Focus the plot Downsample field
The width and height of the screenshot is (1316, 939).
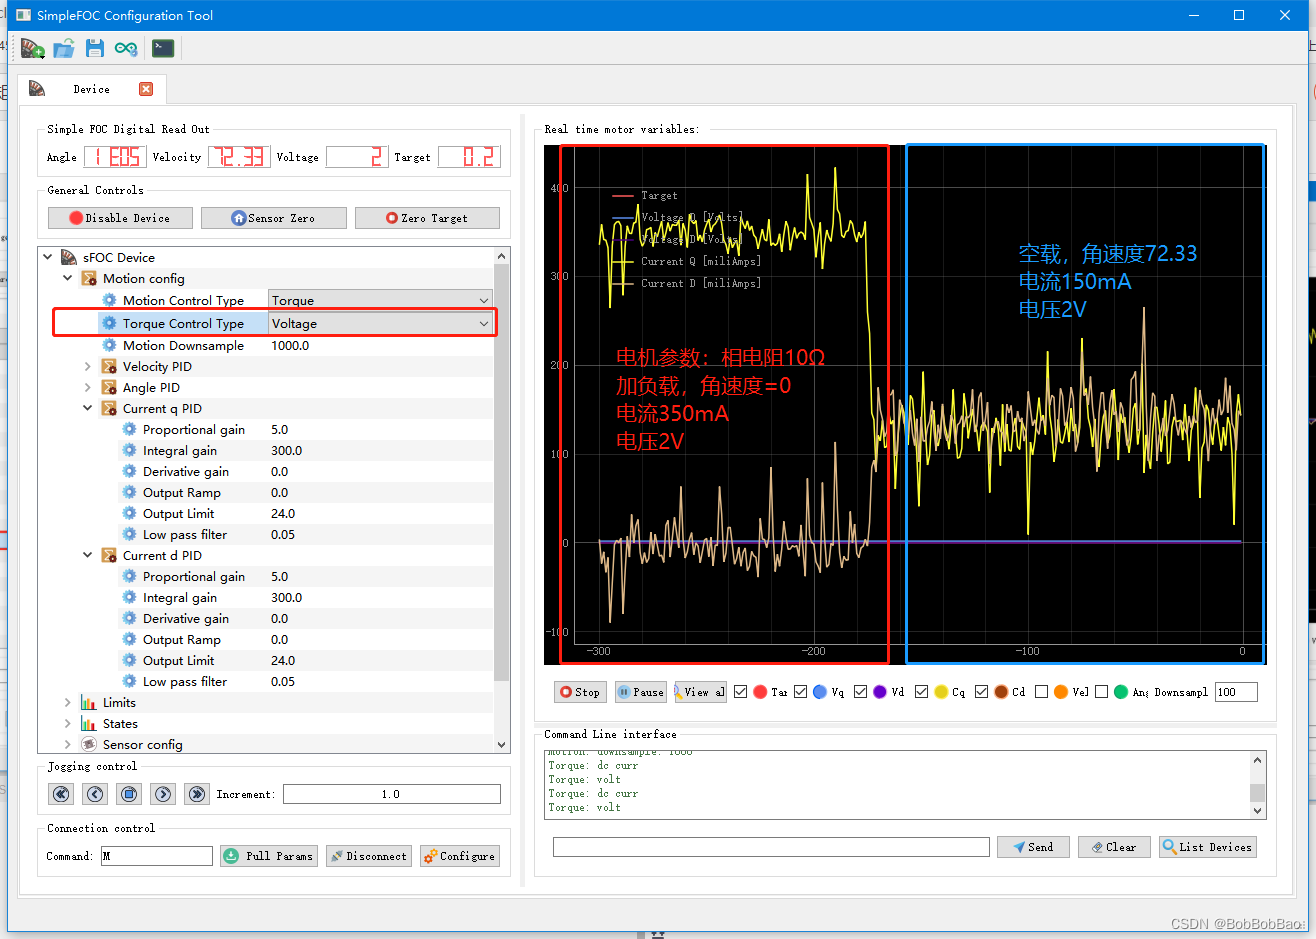(x=1236, y=692)
